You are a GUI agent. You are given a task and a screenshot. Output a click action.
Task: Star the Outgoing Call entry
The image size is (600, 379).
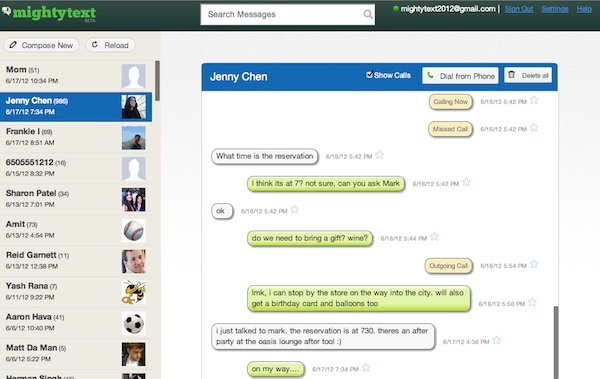point(534,264)
